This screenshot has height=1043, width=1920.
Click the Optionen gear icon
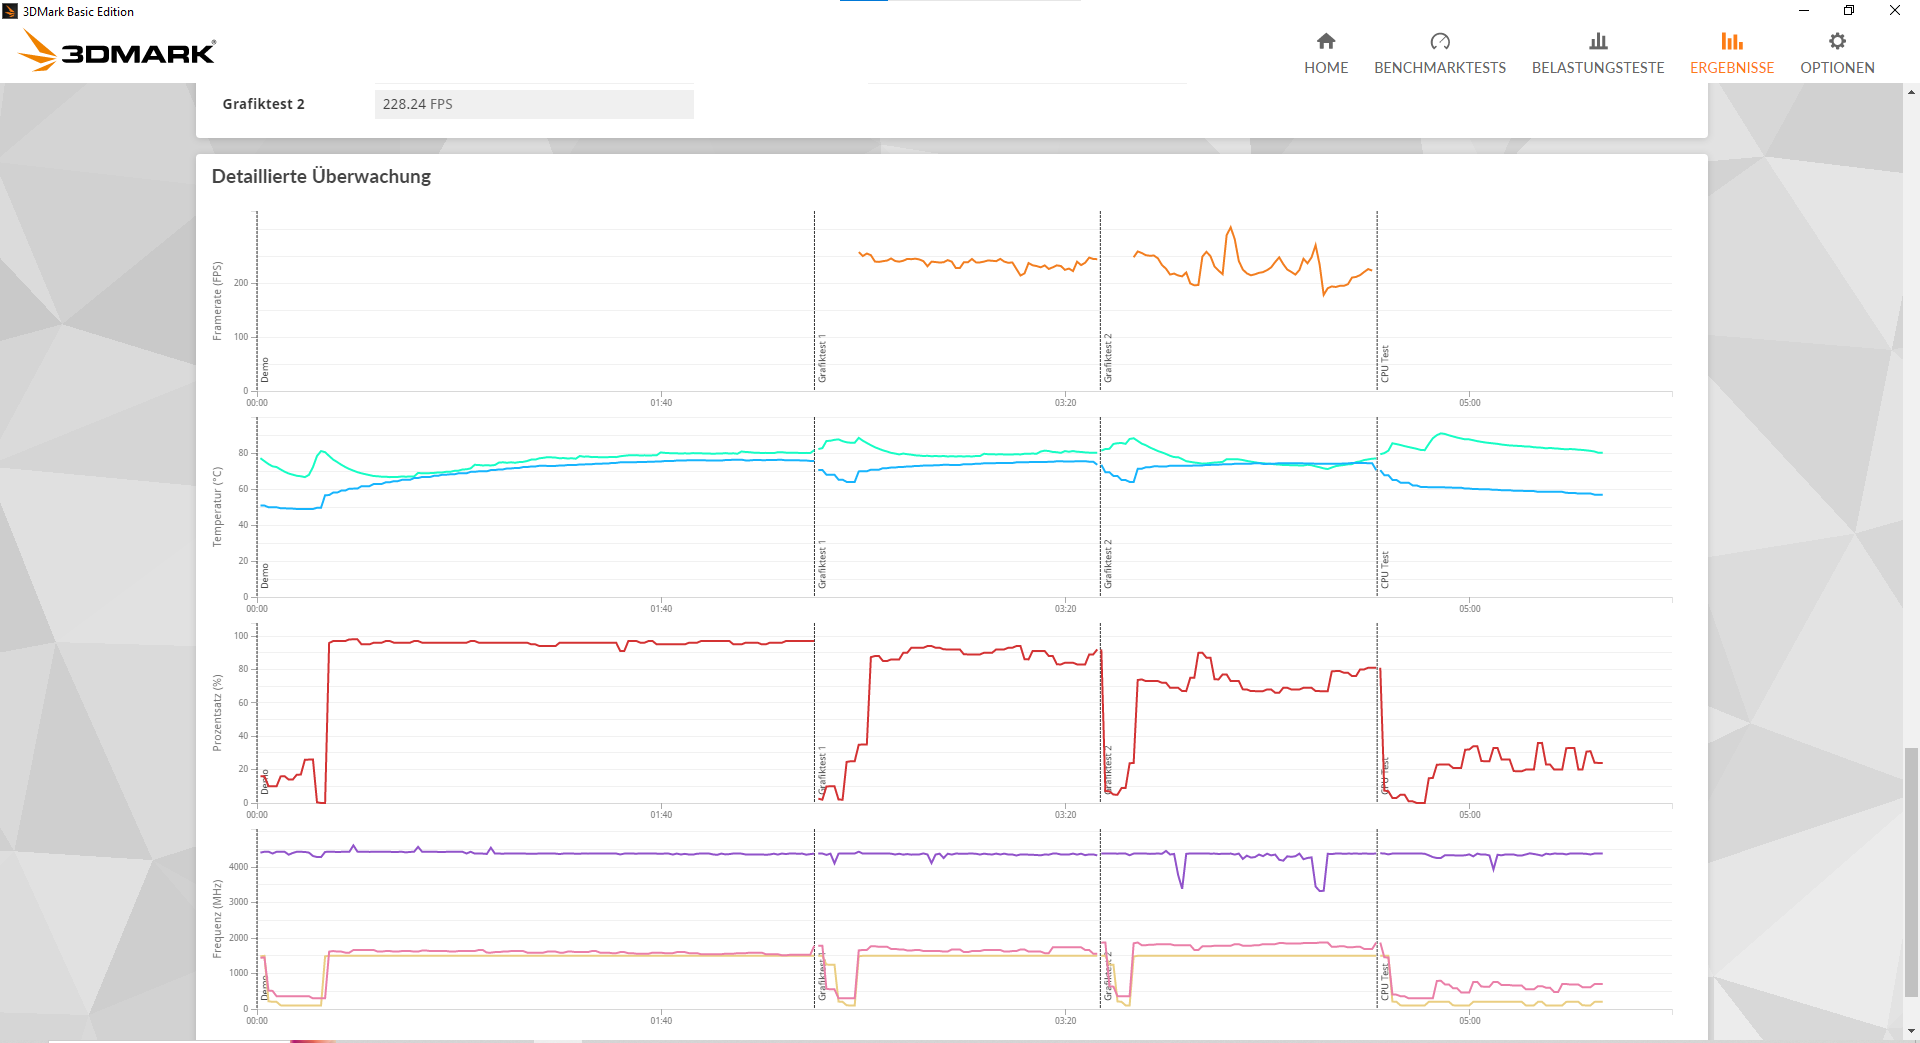pyautogui.click(x=1837, y=41)
